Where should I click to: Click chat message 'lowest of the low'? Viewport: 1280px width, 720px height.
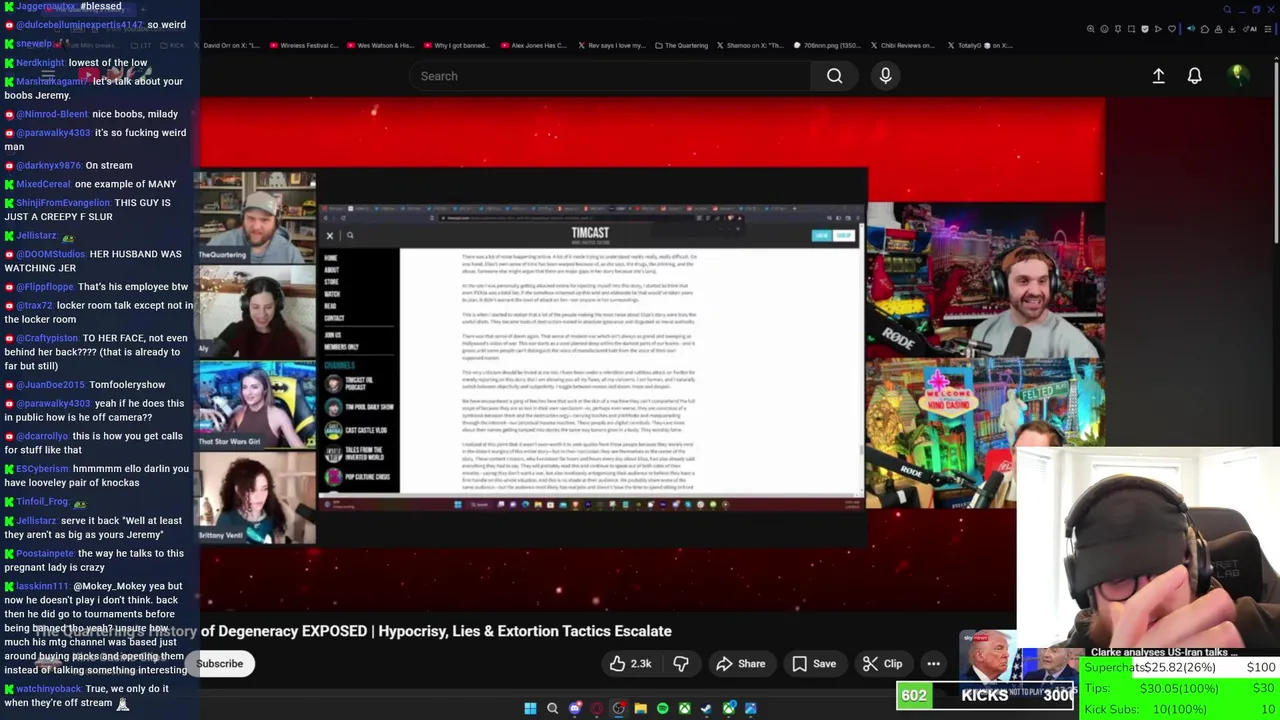point(108,62)
